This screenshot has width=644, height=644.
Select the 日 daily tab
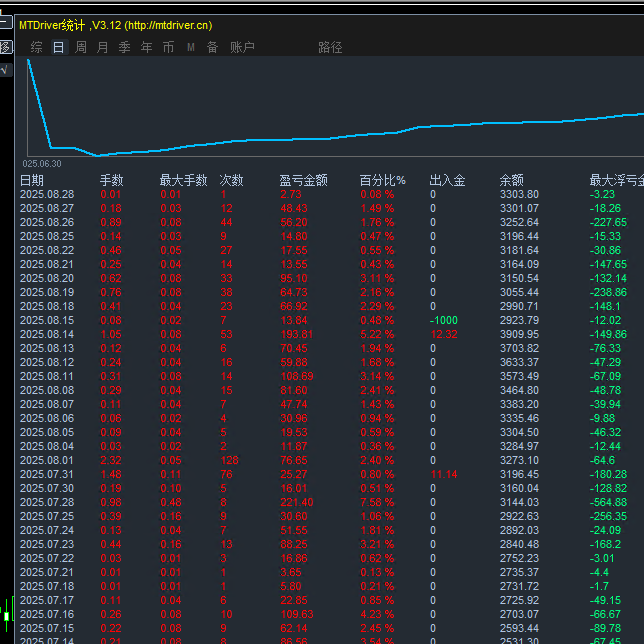(58, 47)
